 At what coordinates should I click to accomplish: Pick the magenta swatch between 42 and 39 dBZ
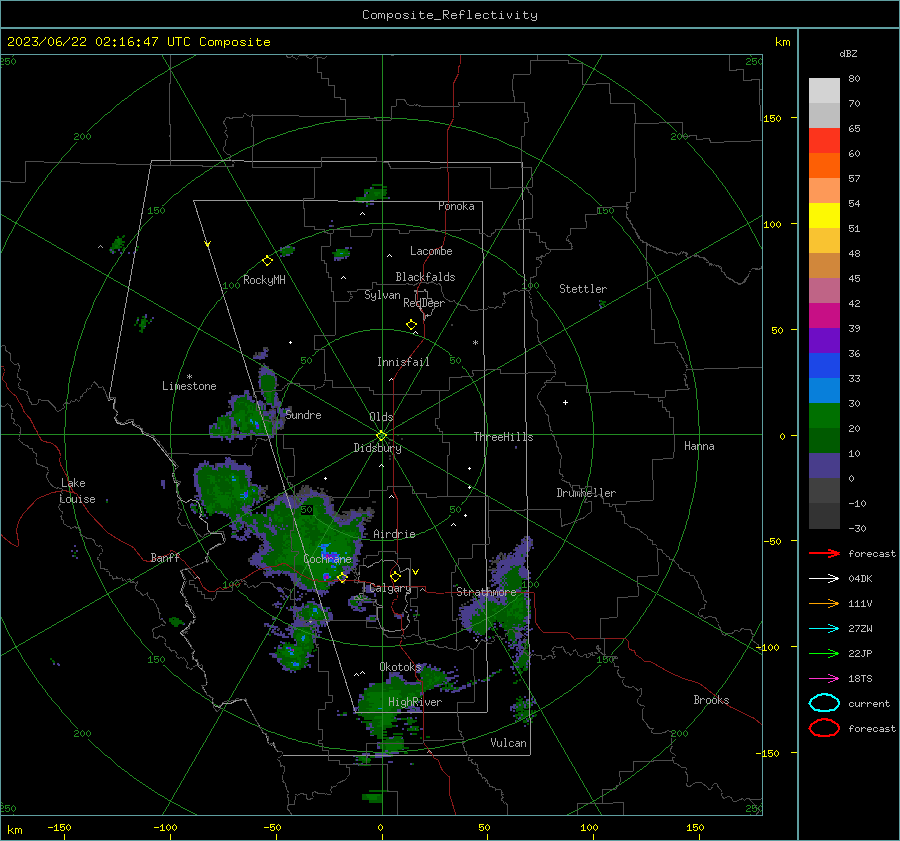click(x=824, y=316)
